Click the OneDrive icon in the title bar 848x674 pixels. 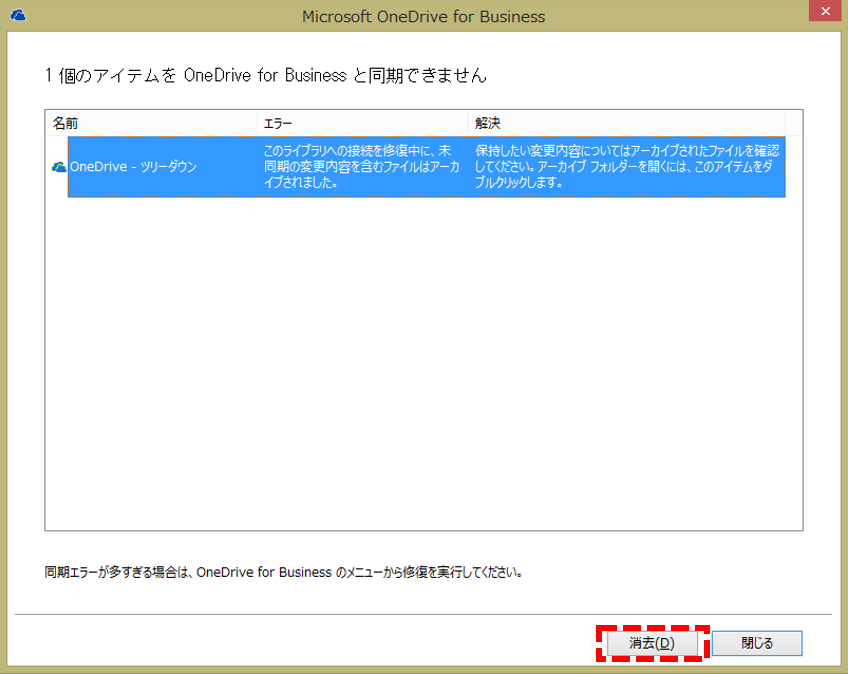click(x=18, y=15)
